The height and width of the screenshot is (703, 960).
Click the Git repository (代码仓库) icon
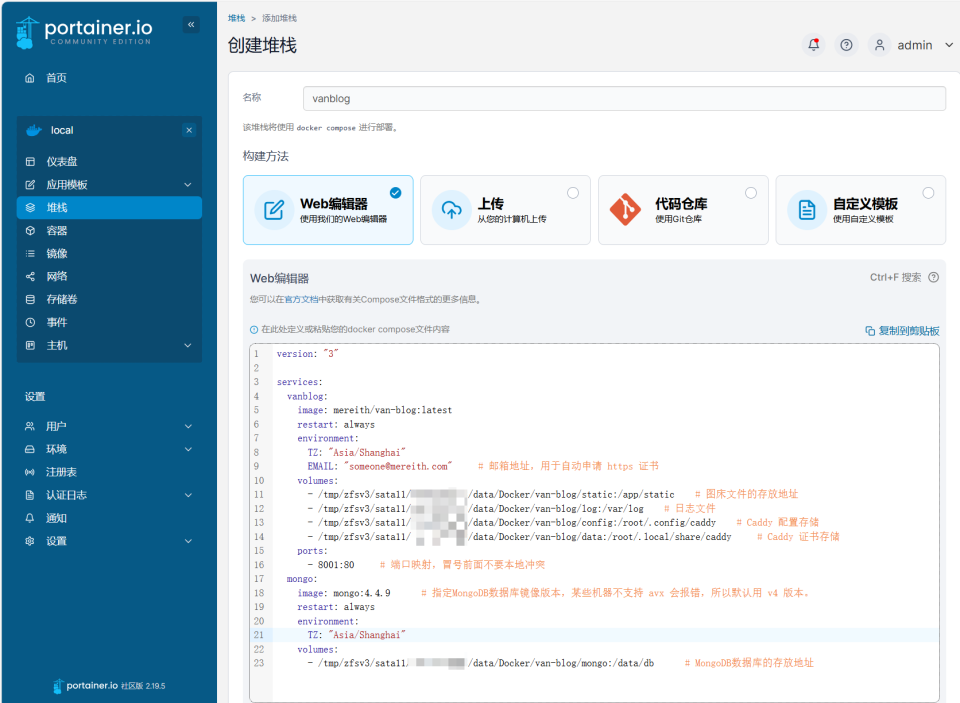tap(626, 210)
